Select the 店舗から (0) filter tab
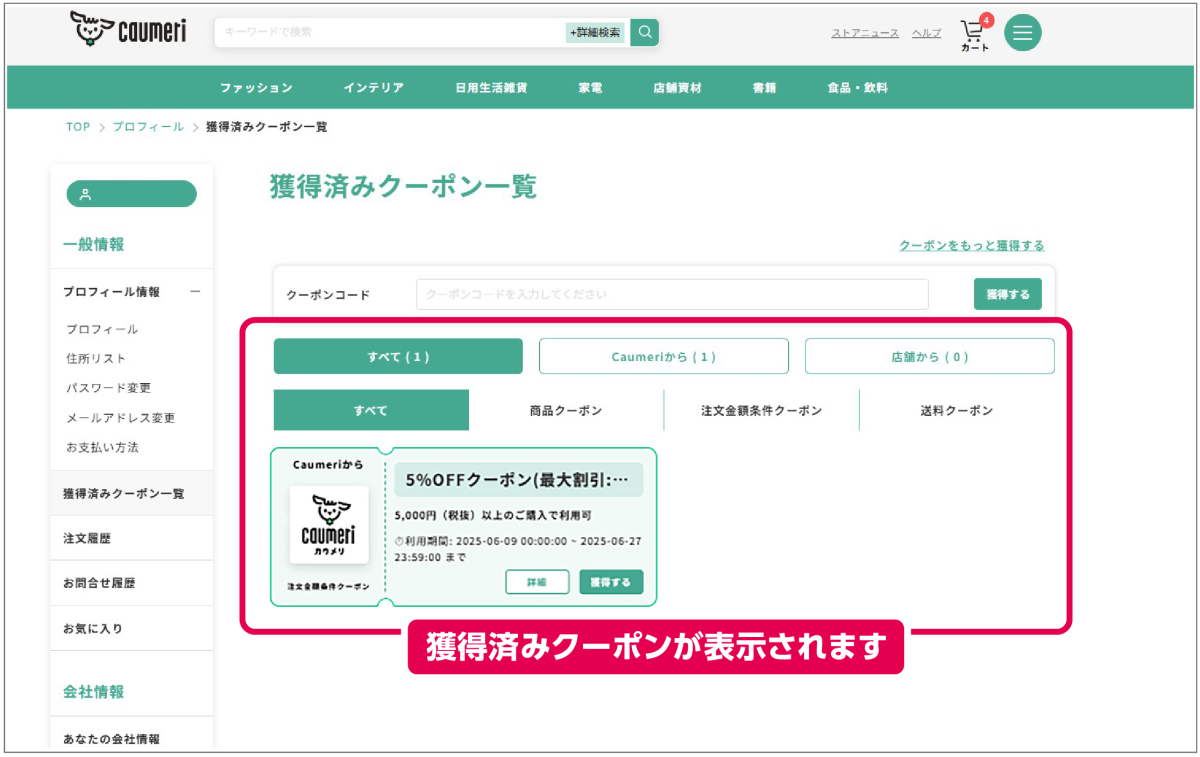The height and width of the screenshot is (757, 1200). pos(929,356)
